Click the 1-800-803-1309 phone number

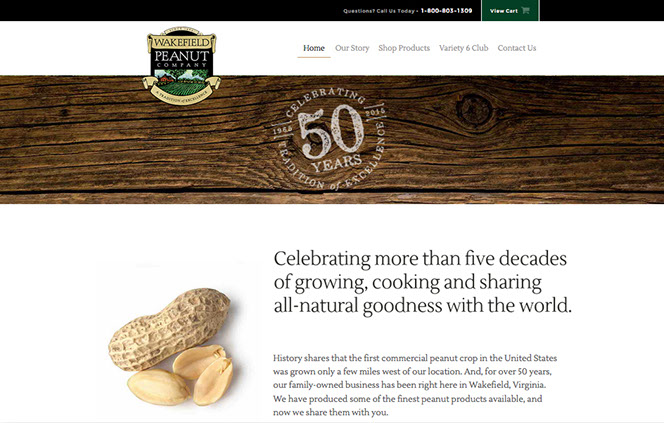pyautogui.click(x=446, y=11)
